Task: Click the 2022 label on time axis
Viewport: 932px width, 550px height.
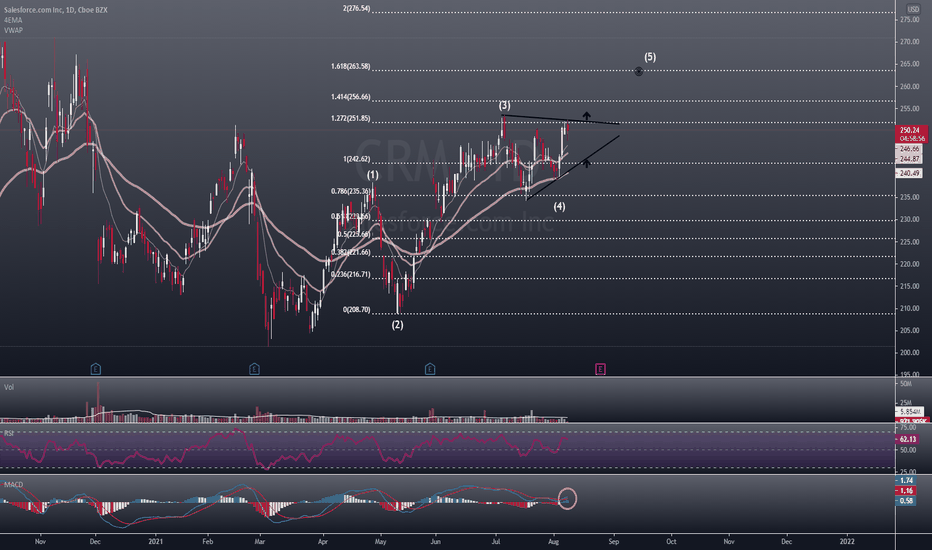Action: pyautogui.click(x=846, y=541)
